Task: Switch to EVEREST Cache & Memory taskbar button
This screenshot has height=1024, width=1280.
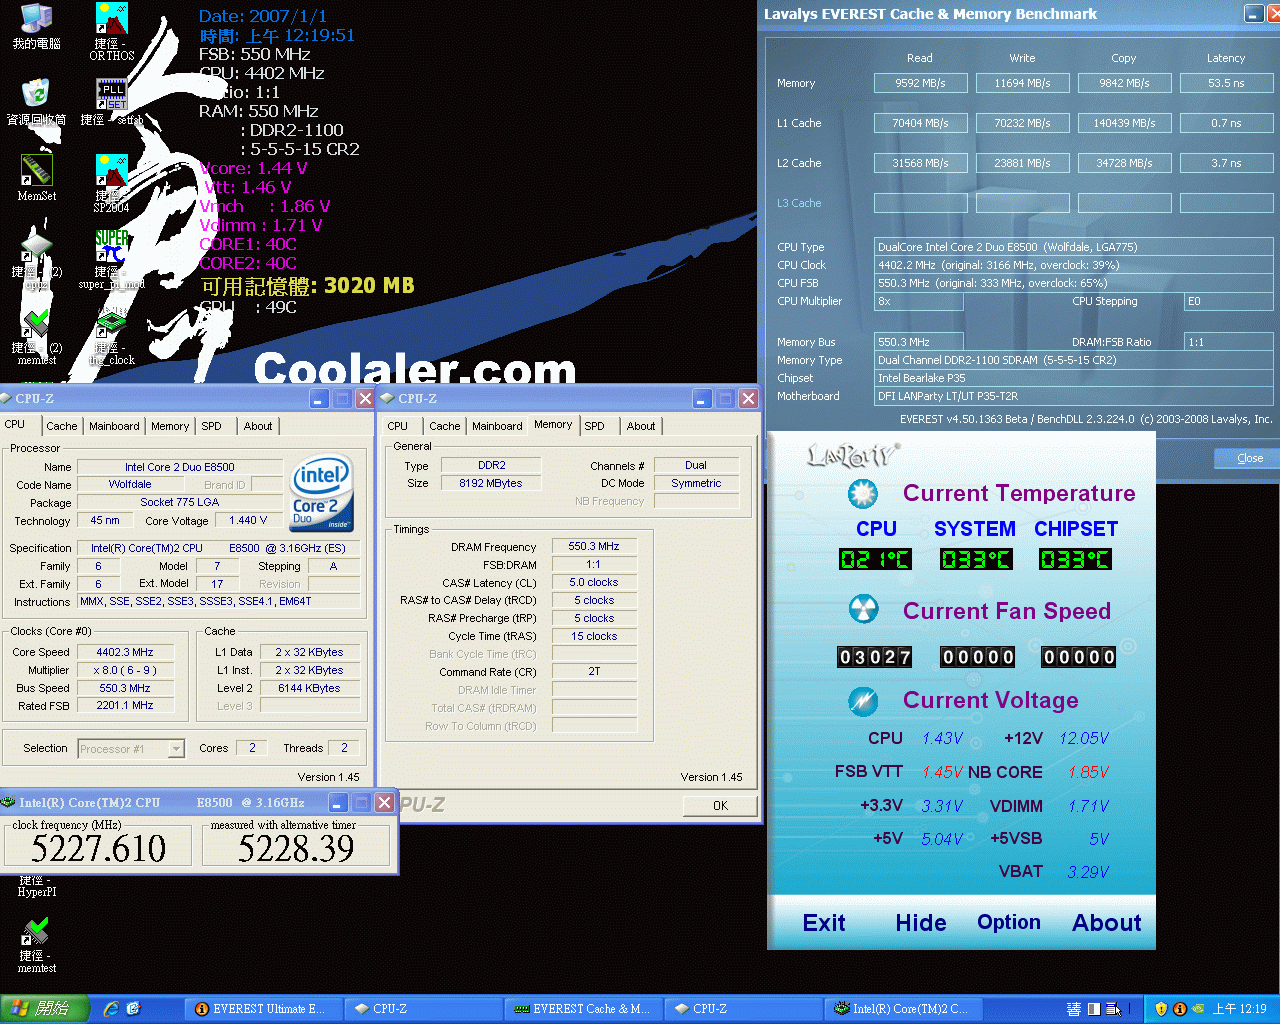Action: [582, 1009]
